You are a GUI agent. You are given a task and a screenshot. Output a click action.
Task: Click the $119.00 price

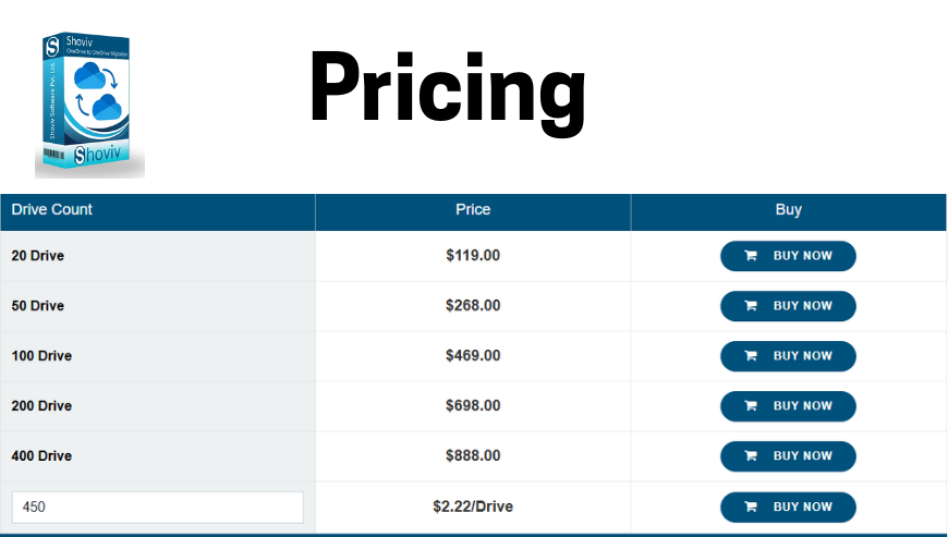coord(473,256)
